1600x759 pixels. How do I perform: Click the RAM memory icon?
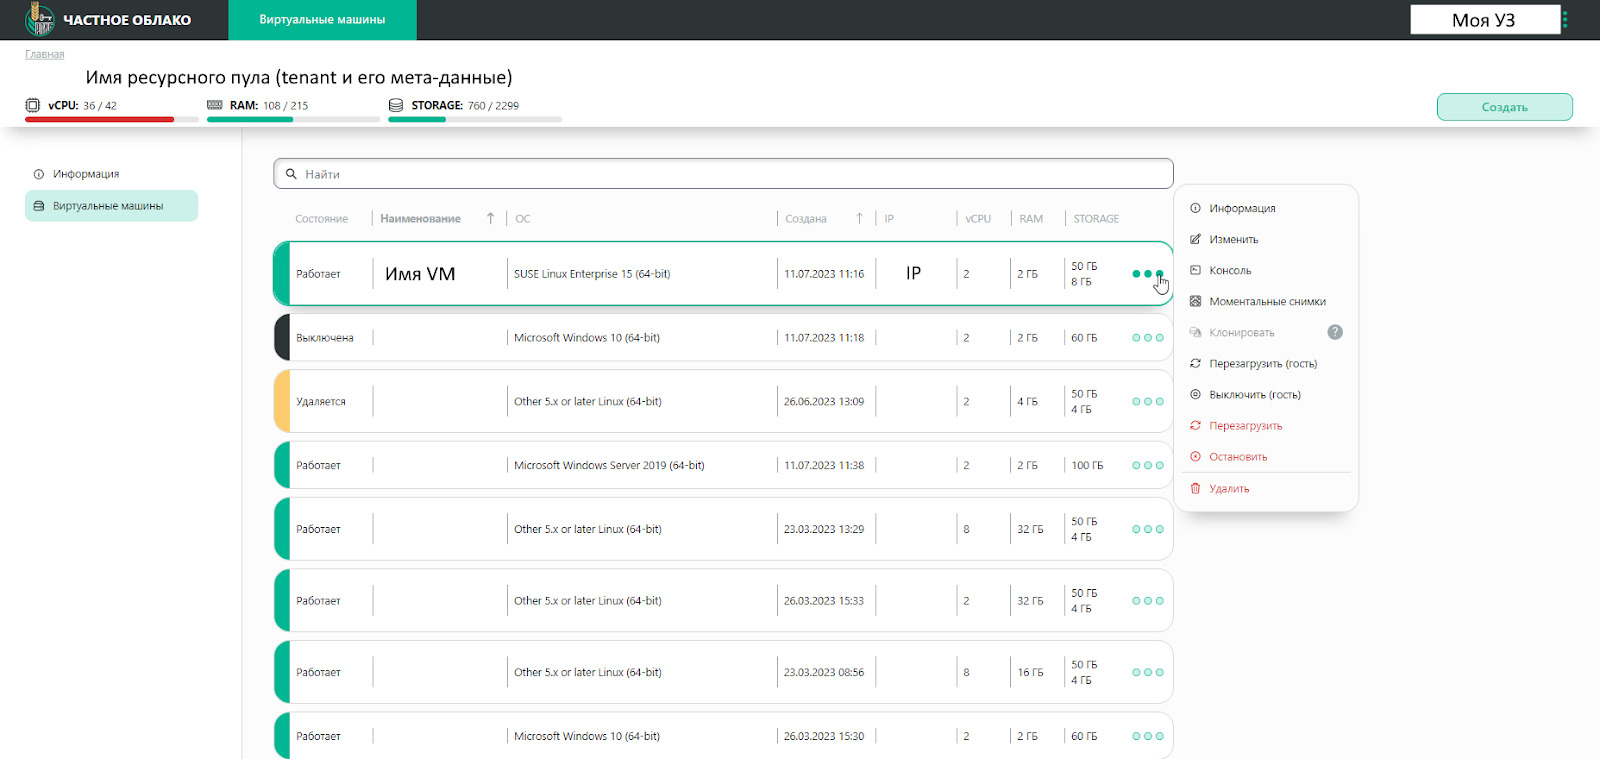click(x=214, y=105)
